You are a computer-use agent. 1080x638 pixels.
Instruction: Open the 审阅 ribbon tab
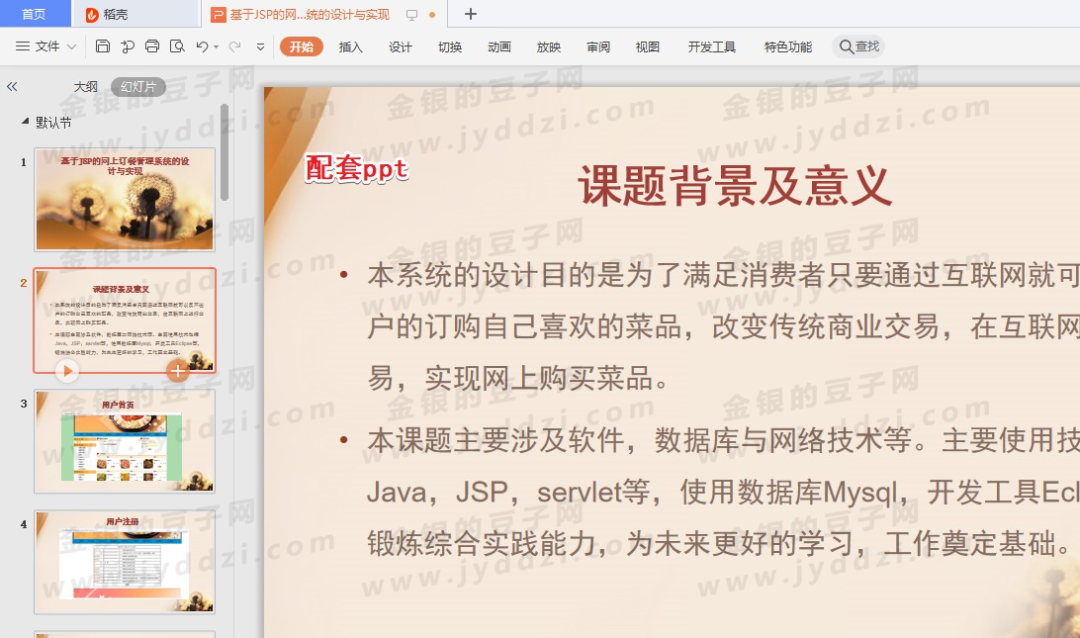599,47
